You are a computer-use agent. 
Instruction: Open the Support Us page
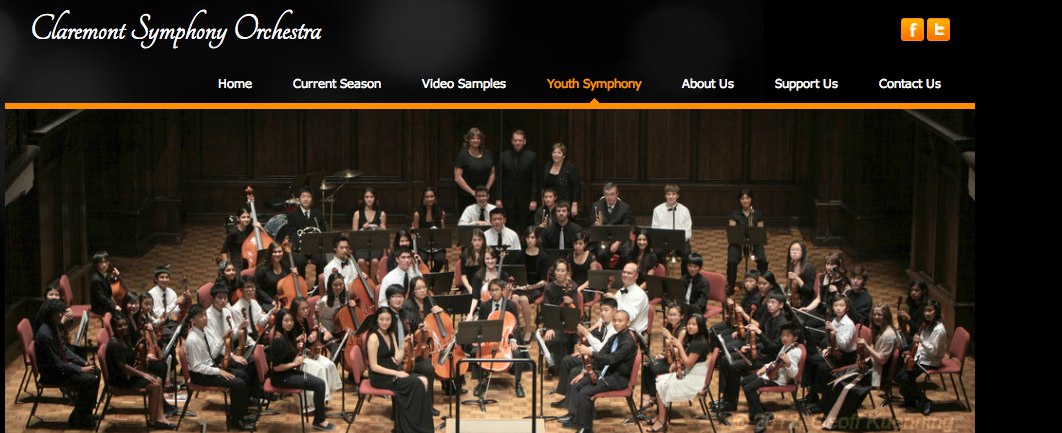coord(806,84)
